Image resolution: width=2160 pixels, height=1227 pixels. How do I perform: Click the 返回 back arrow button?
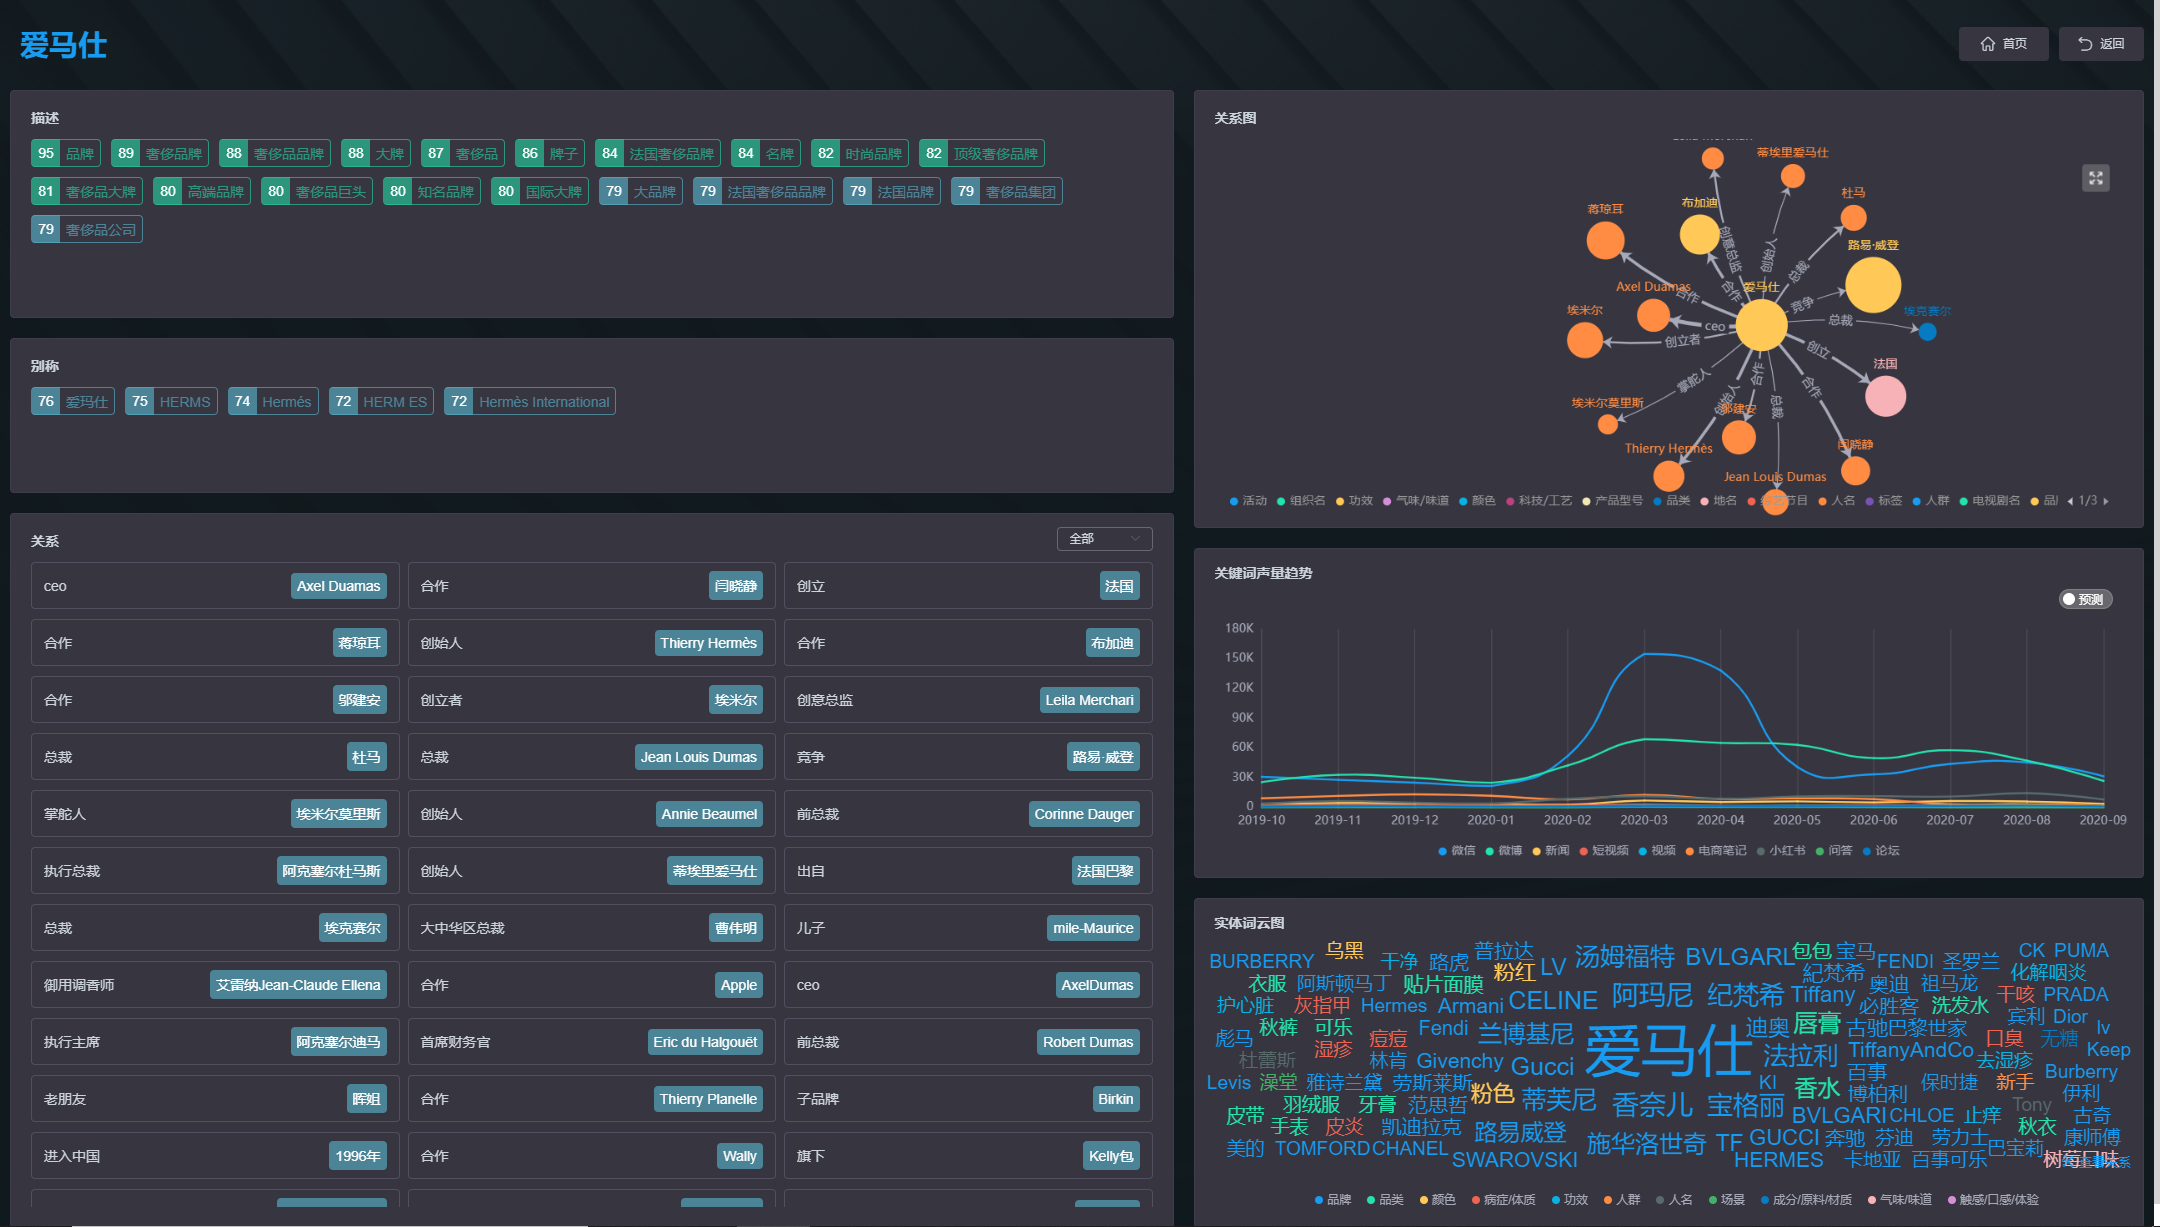[2101, 44]
